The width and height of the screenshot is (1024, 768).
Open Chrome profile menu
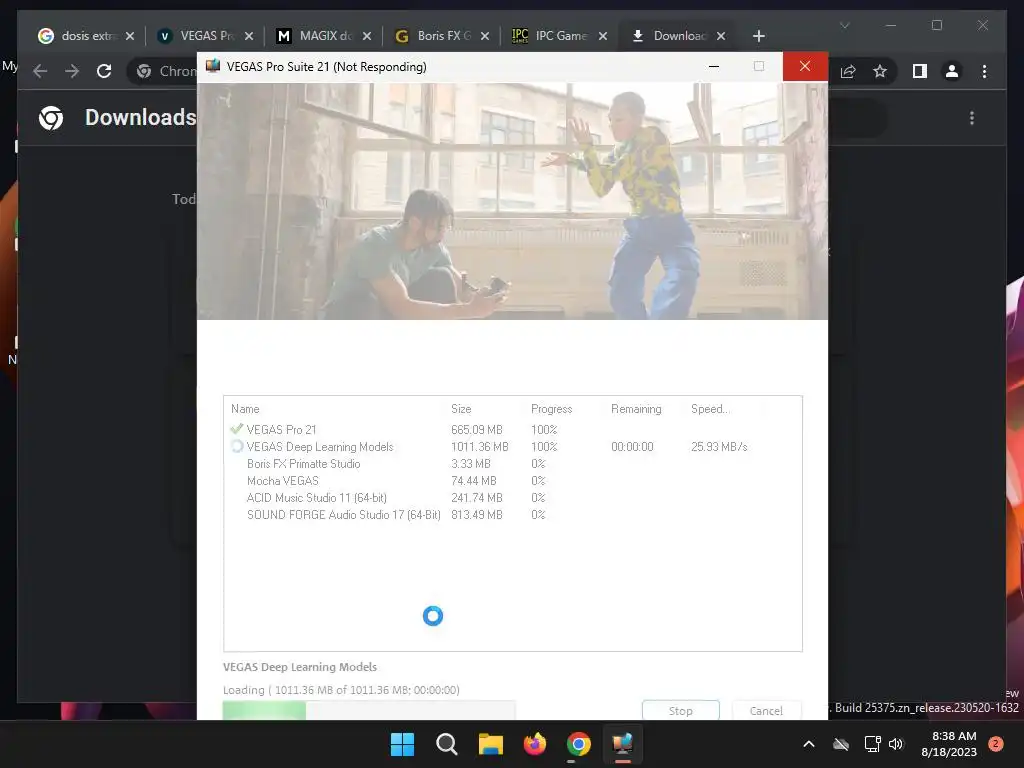tap(952, 71)
